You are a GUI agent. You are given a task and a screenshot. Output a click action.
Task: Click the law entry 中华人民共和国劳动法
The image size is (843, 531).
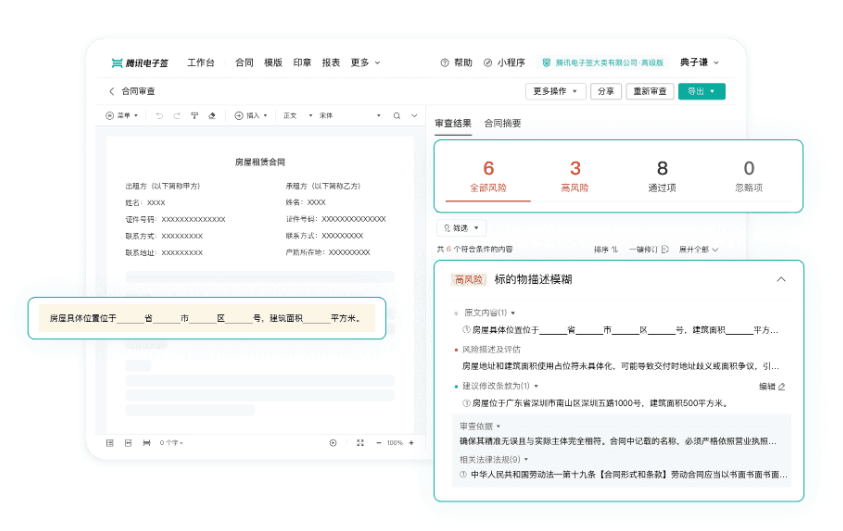(624, 475)
